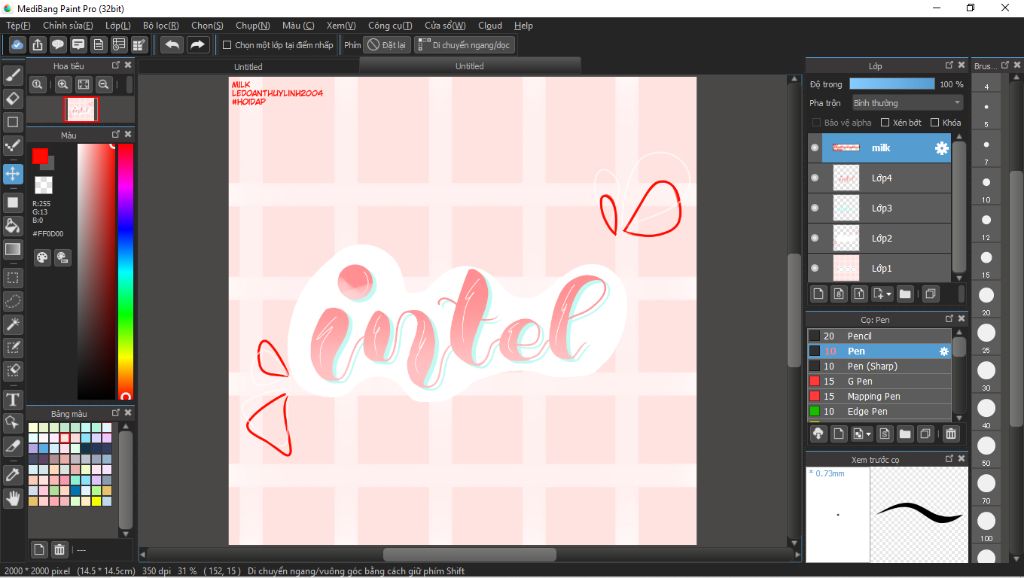Image resolution: width=1024 pixels, height=578 pixels.
Task: Open the Chỉnh sửa(E) menu
Action: coord(68,25)
